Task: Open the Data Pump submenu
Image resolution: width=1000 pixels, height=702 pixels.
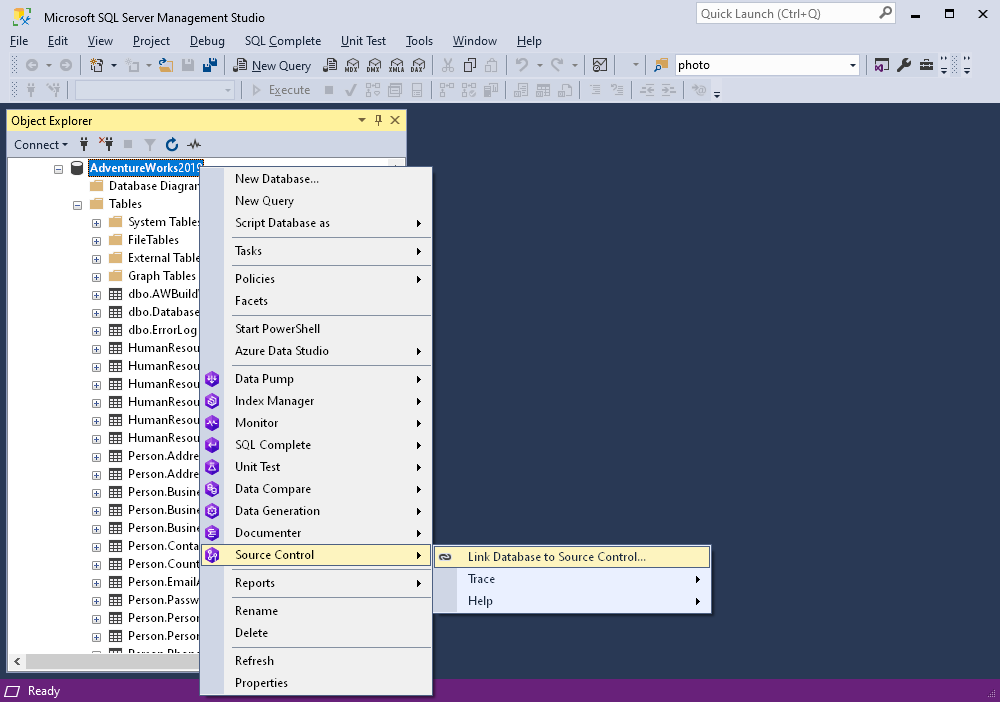Action: (316, 379)
